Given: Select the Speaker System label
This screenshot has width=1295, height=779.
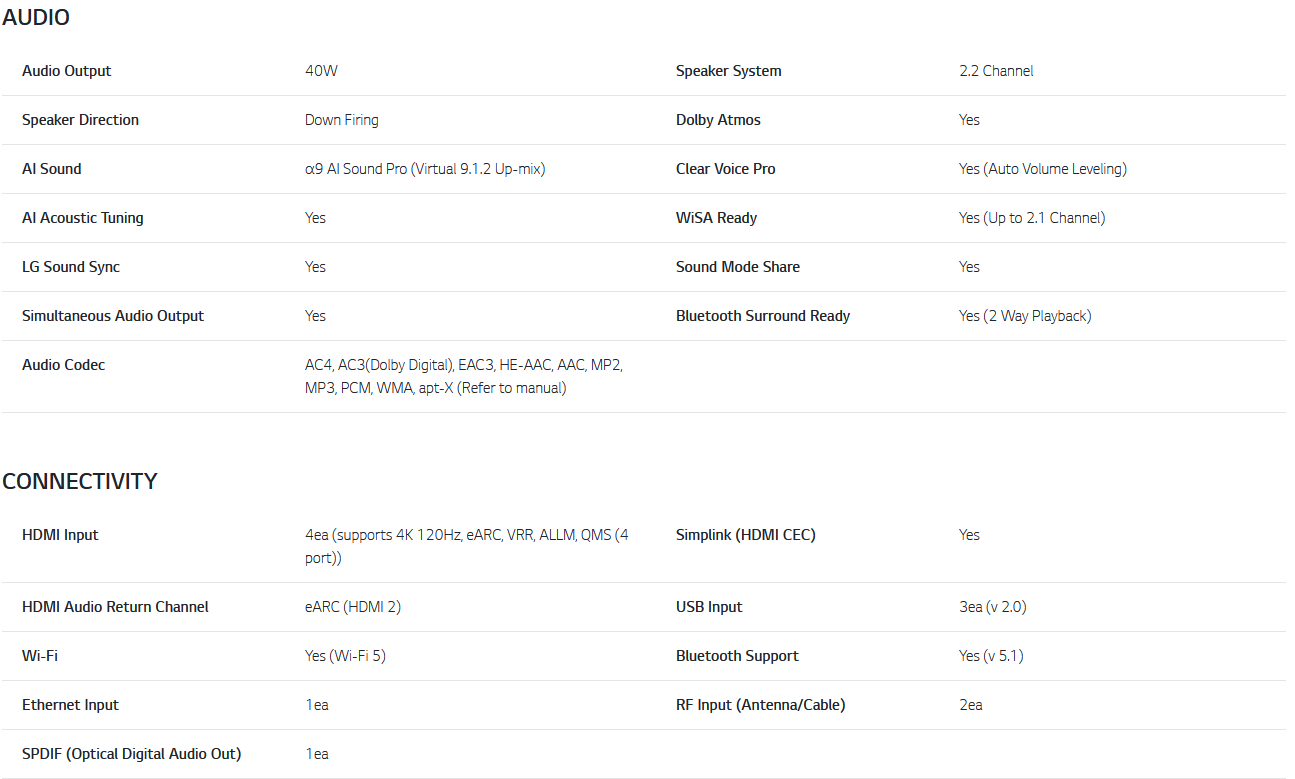Looking at the screenshot, I should click(729, 71).
